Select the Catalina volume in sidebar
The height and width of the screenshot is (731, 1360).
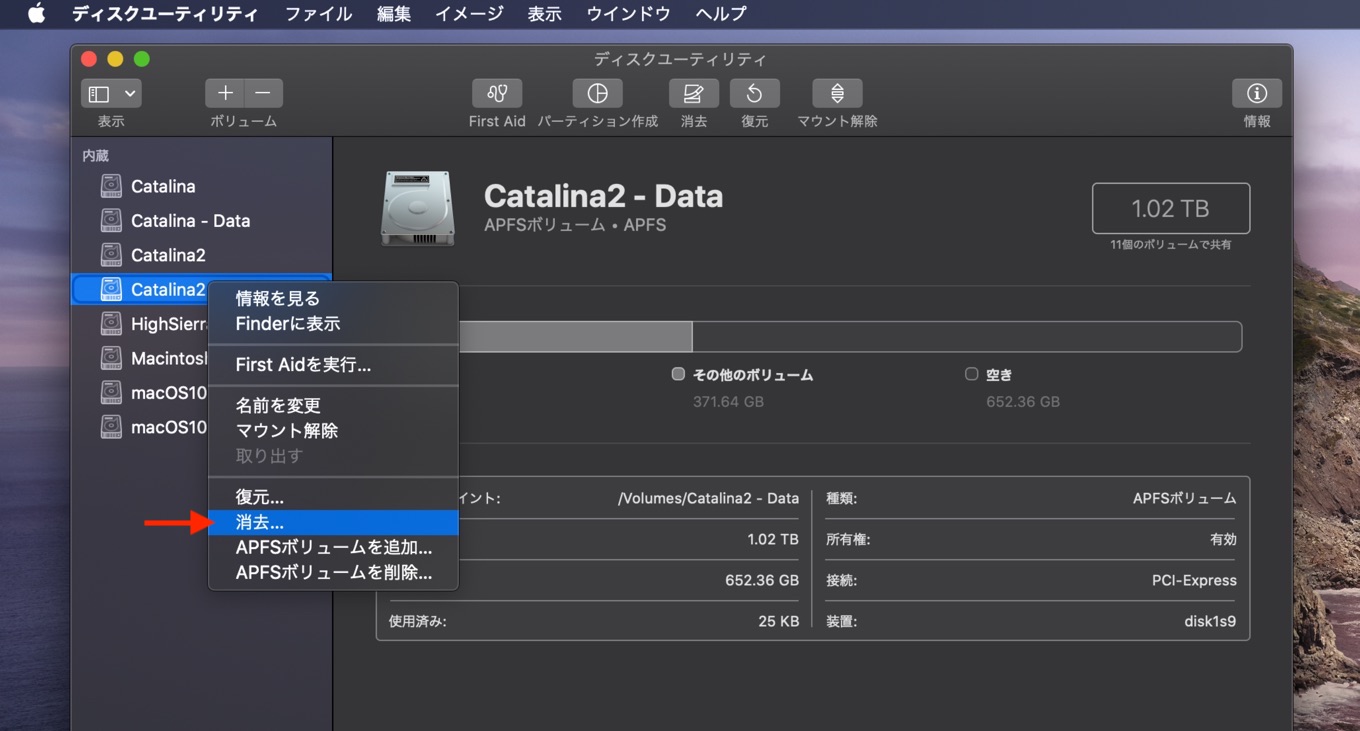[x=200, y=186]
